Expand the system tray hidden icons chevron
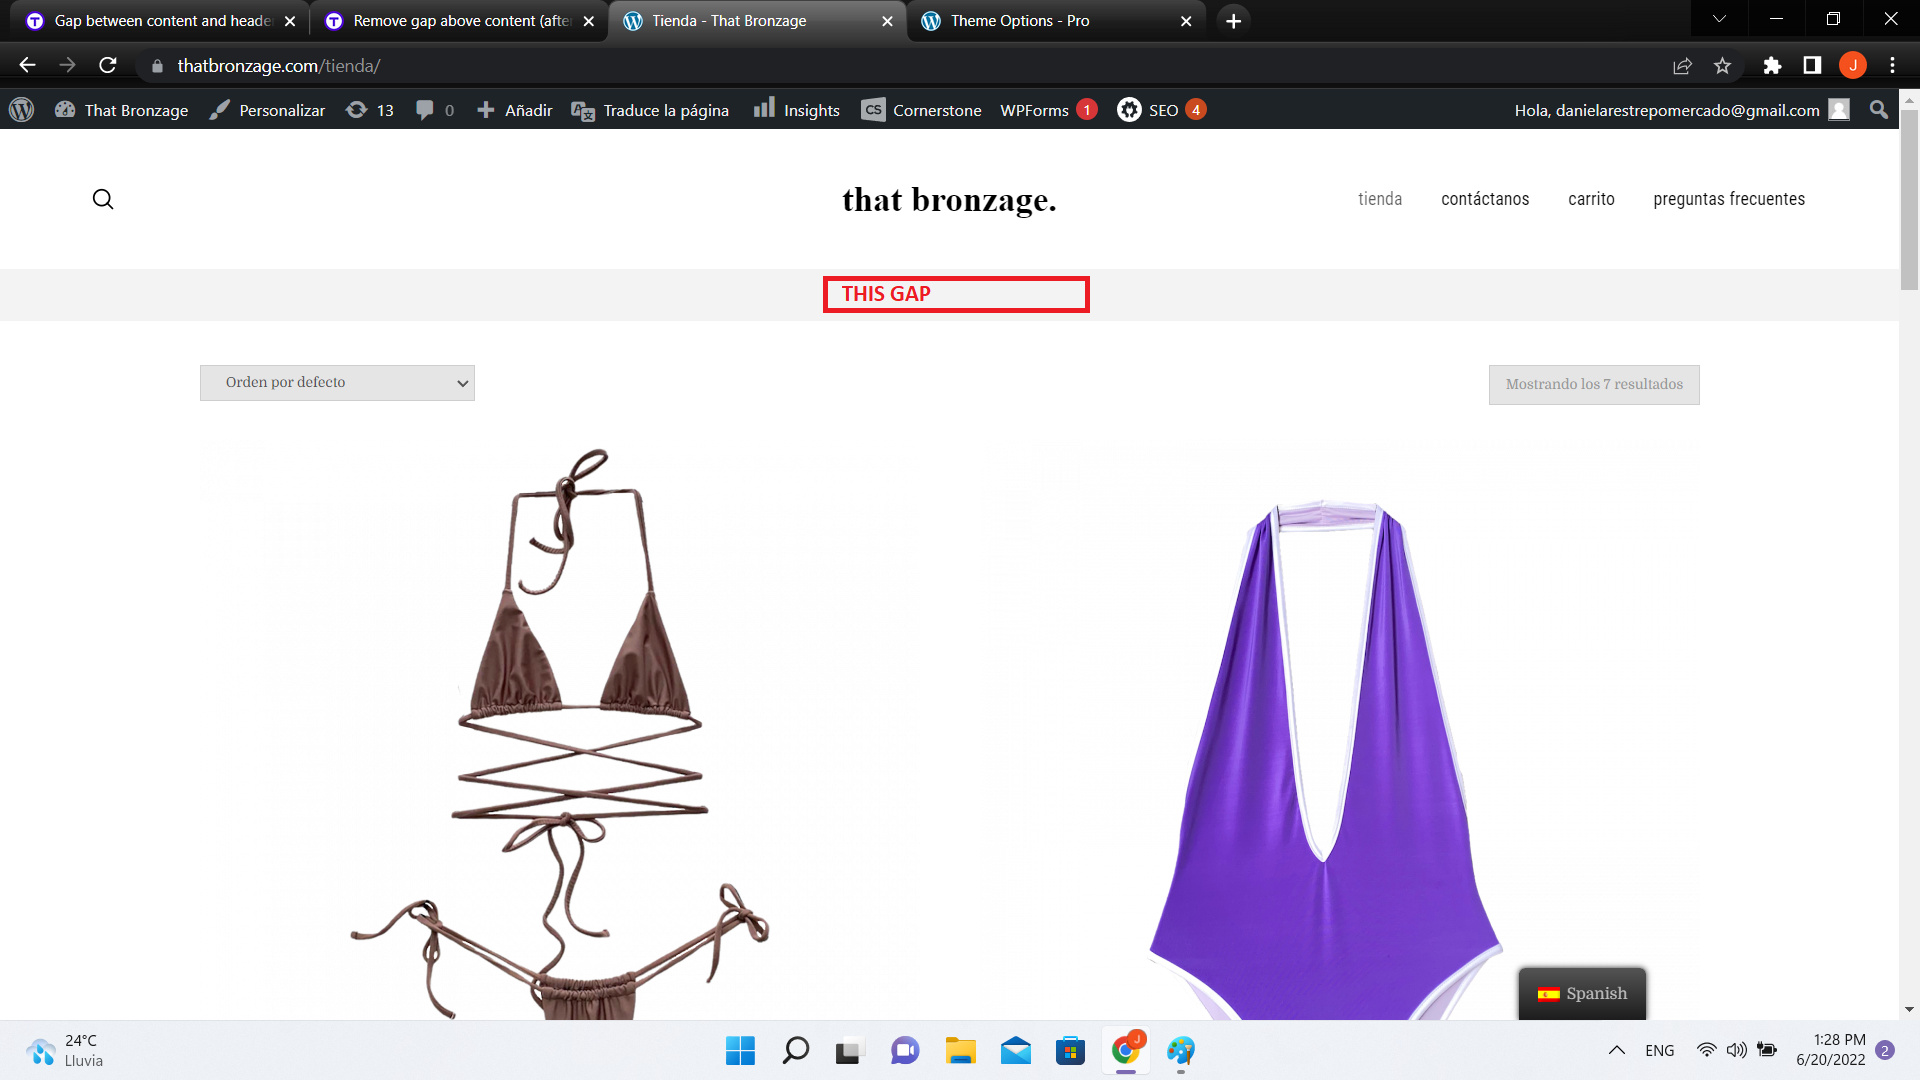The image size is (1920, 1080). 1616,1050
